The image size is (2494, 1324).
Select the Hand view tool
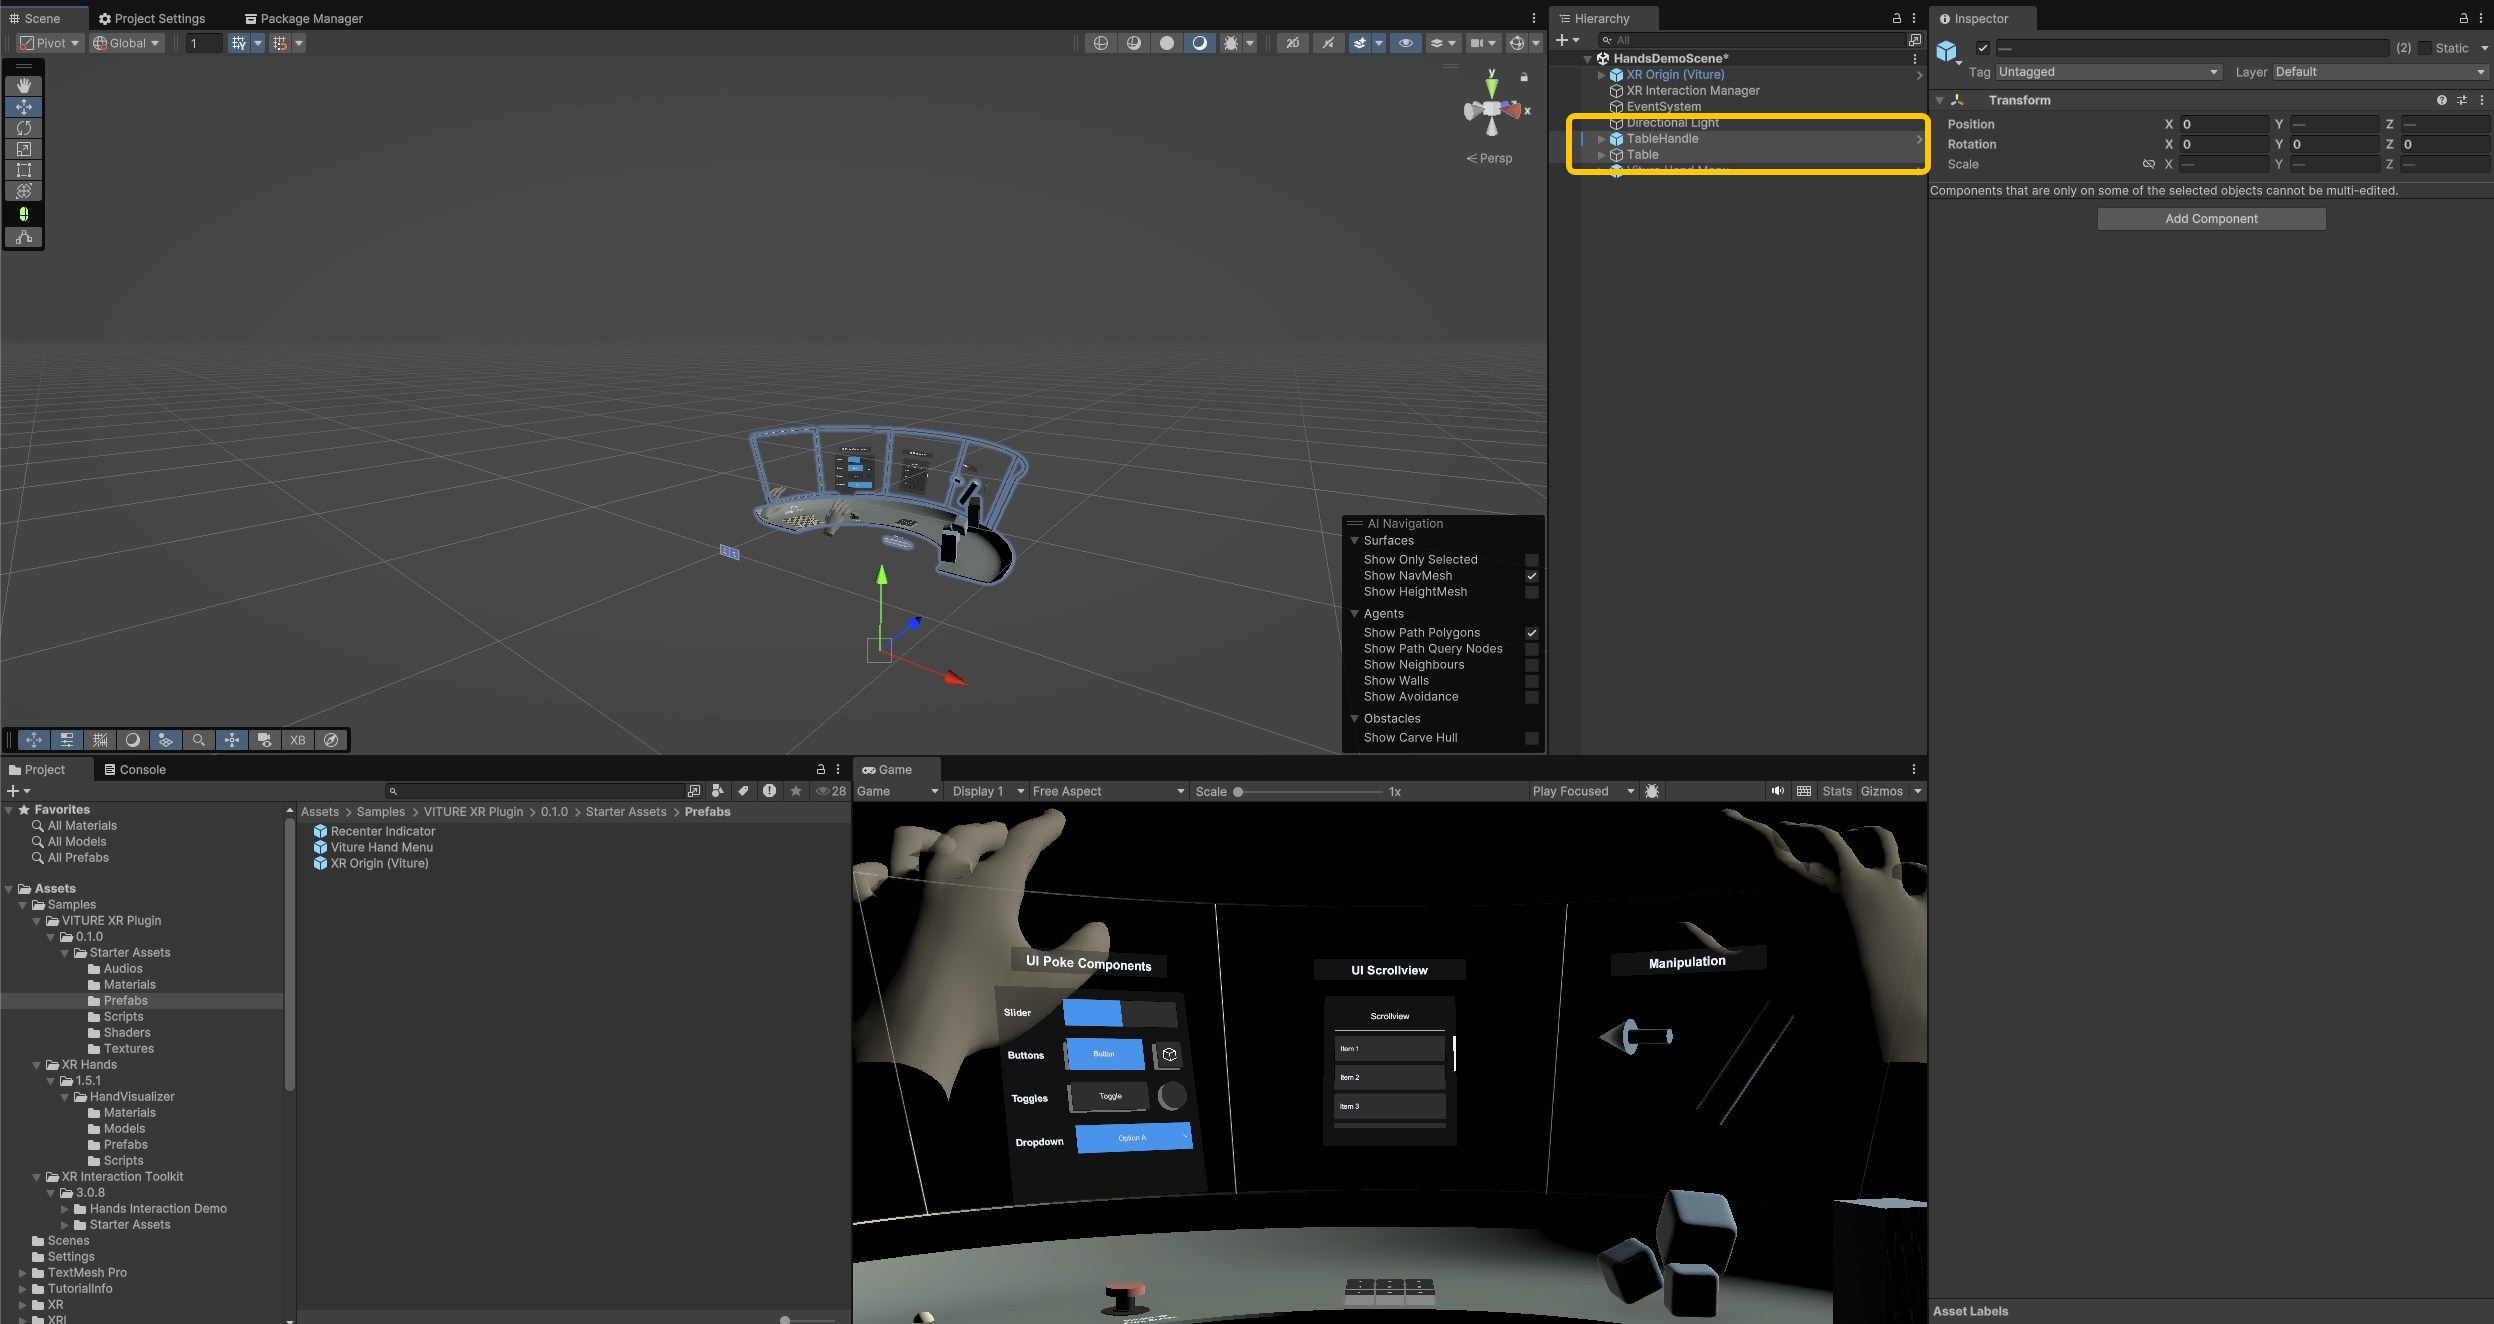pyautogui.click(x=24, y=86)
